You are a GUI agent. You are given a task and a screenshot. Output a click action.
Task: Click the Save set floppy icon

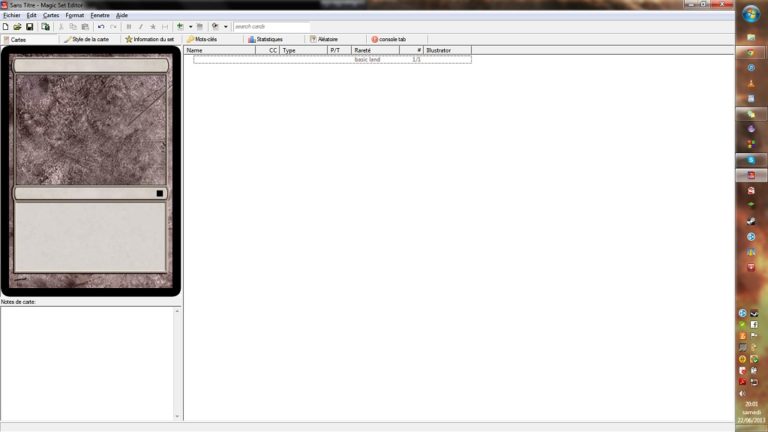(29, 27)
